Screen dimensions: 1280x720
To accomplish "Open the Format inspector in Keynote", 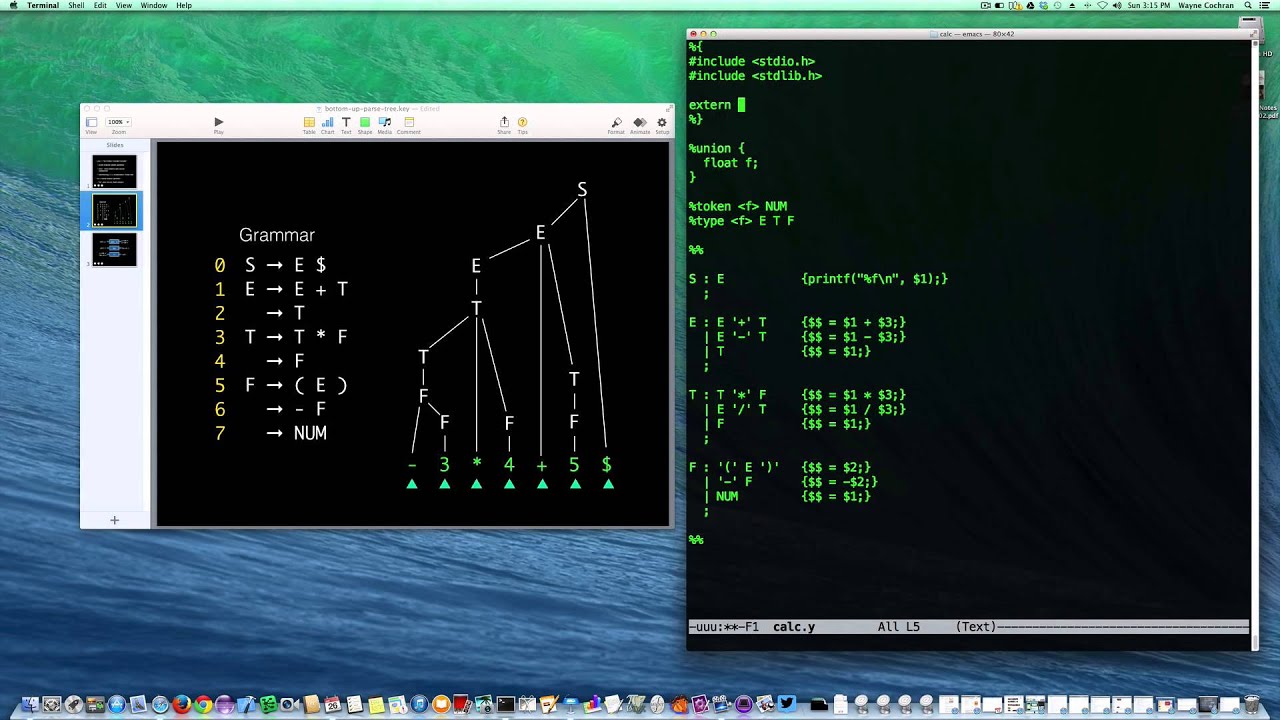I will pos(616,124).
